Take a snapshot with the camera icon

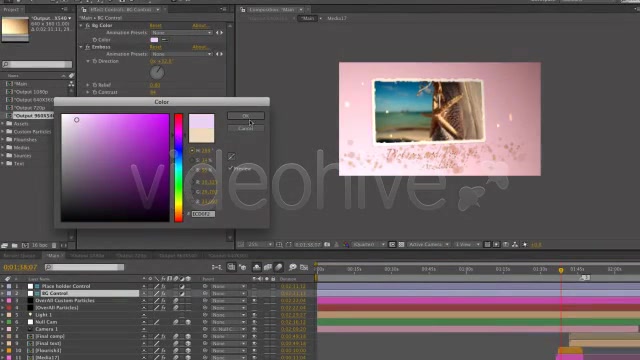pyautogui.click(x=327, y=244)
